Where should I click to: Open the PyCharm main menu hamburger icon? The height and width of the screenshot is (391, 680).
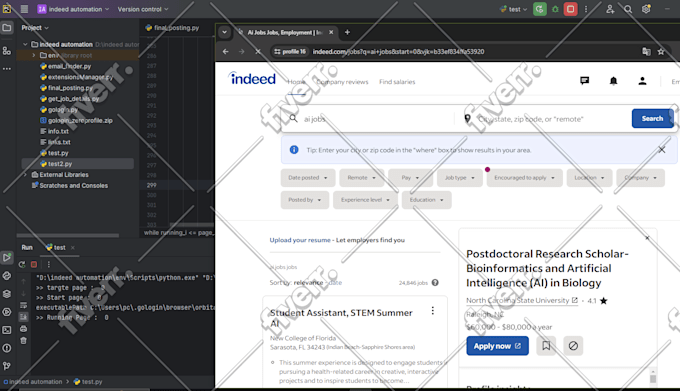tap(24, 9)
